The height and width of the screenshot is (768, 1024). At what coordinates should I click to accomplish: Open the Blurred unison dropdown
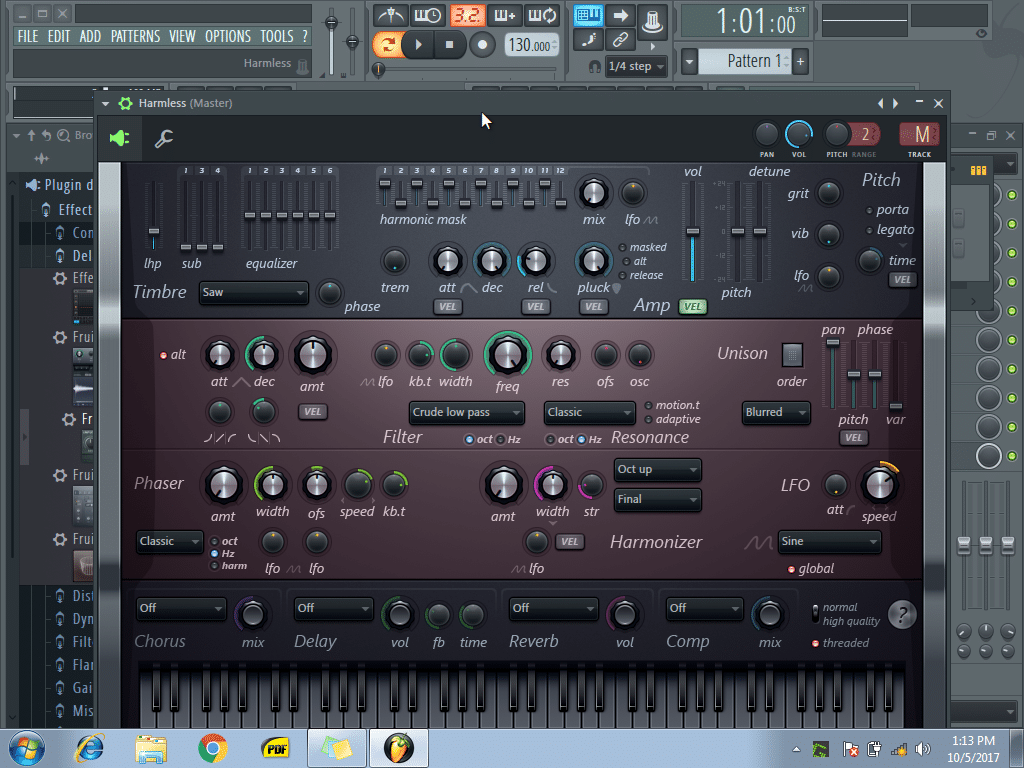click(x=776, y=413)
